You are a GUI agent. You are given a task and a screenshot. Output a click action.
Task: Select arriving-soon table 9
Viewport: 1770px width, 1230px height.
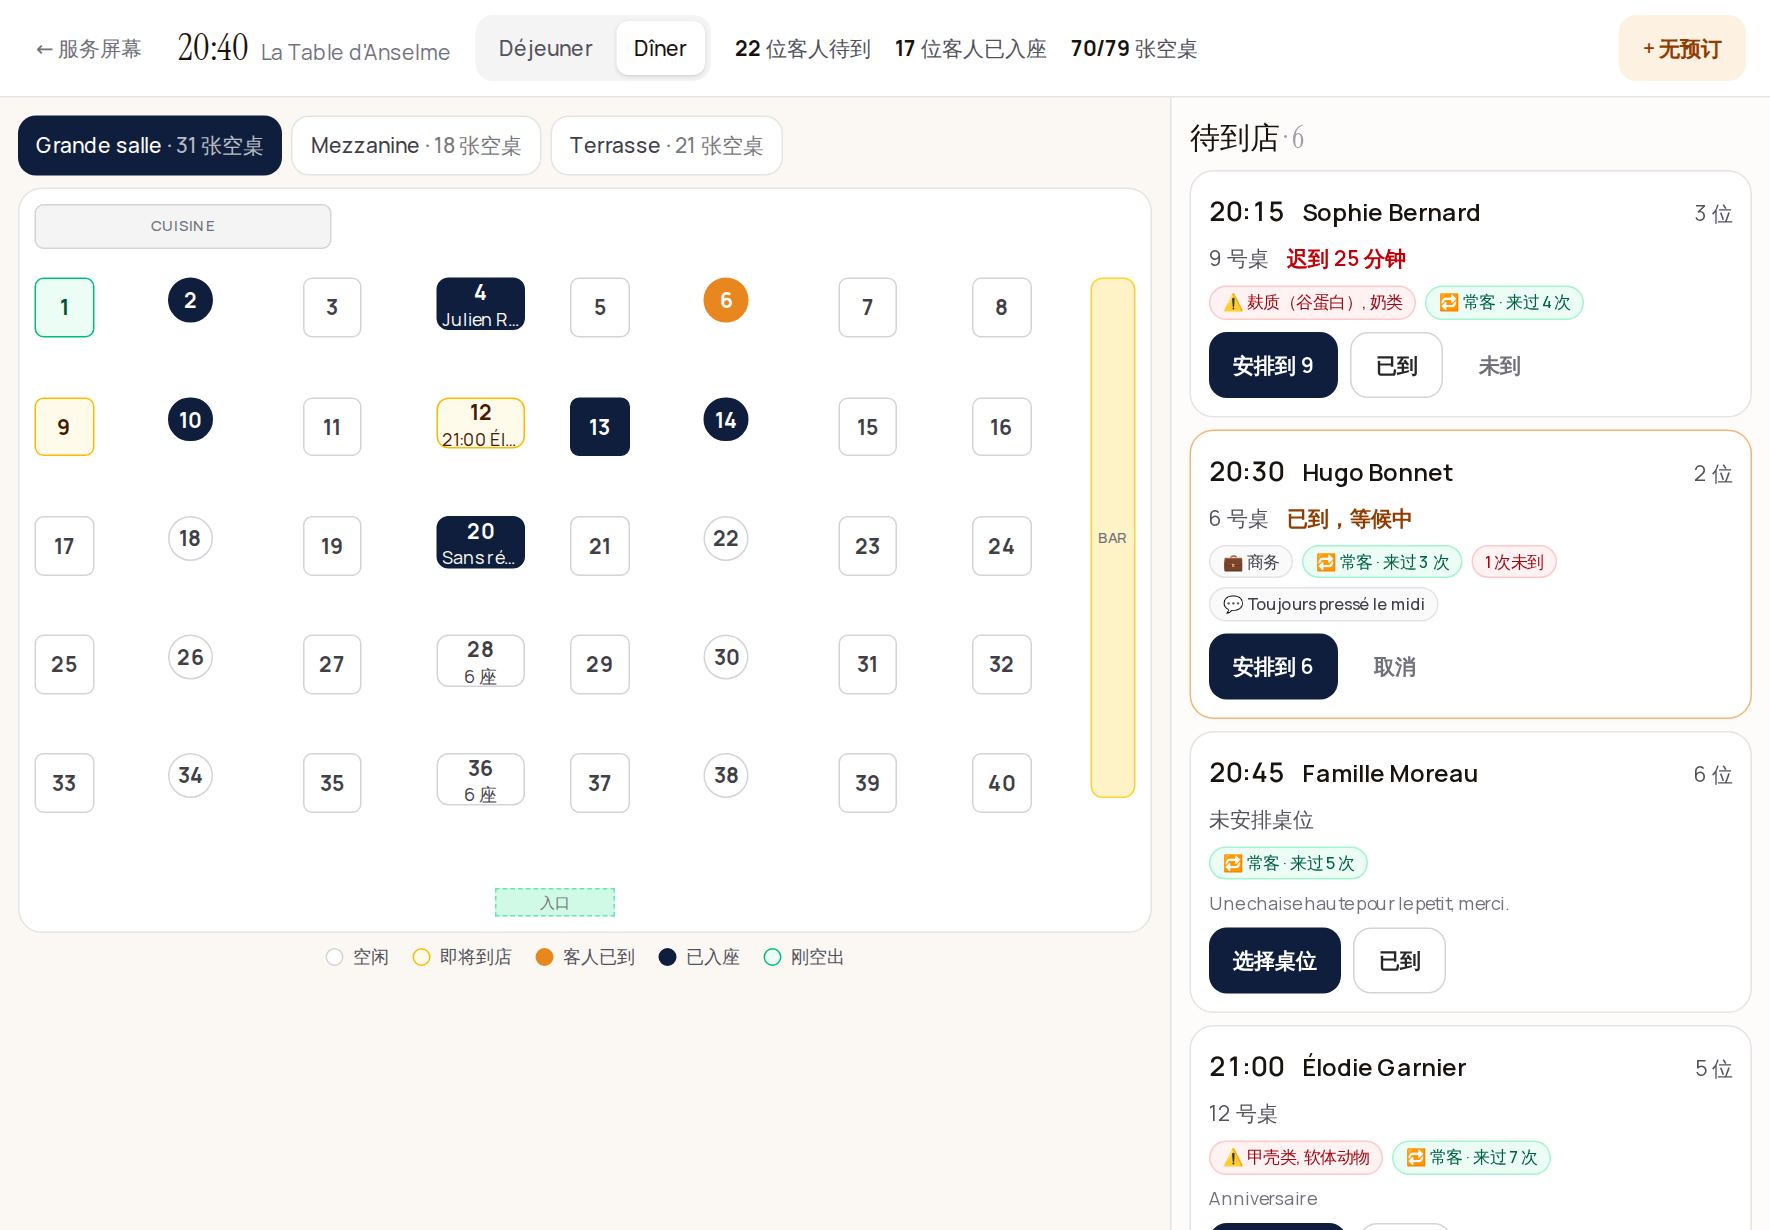tap(64, 427)
